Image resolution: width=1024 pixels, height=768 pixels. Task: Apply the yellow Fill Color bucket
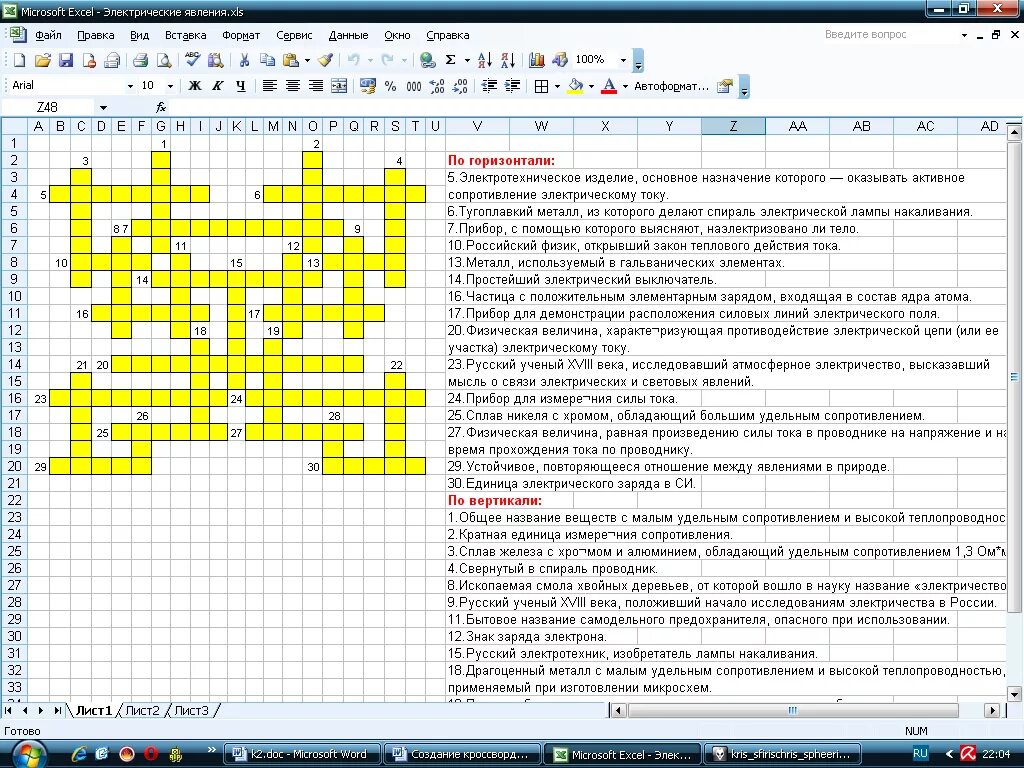575,86
